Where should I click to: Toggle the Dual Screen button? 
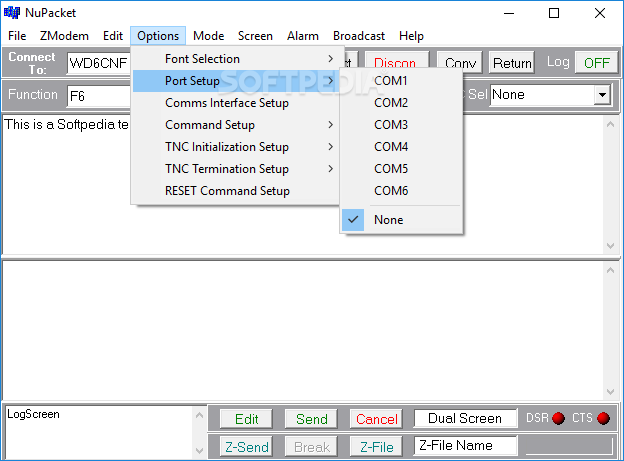[x=465, y=418]
